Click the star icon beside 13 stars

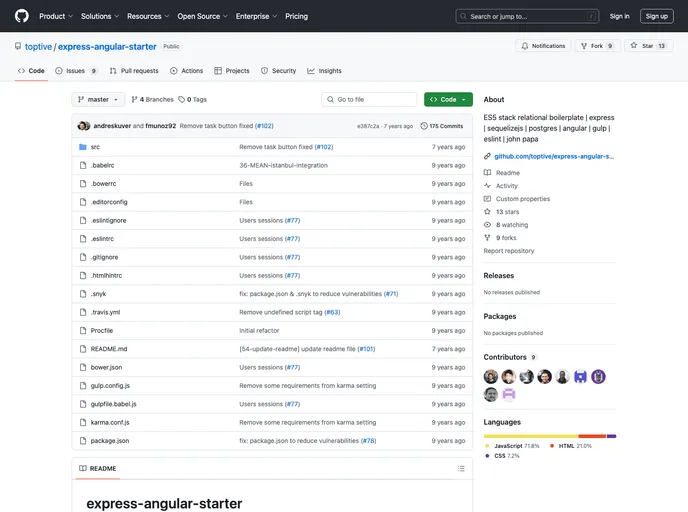click(x=487, y=211)
